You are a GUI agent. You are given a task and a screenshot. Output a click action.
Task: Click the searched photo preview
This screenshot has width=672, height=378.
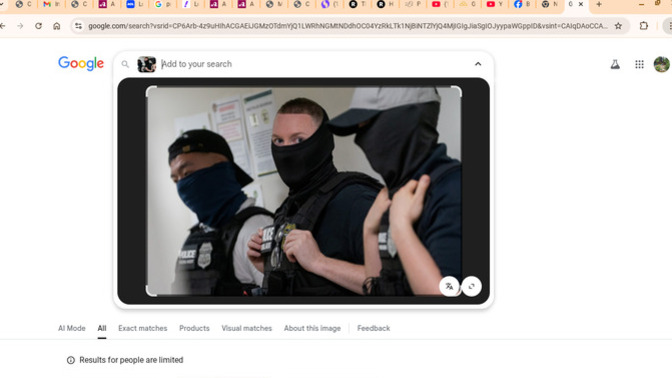point(303,191)
